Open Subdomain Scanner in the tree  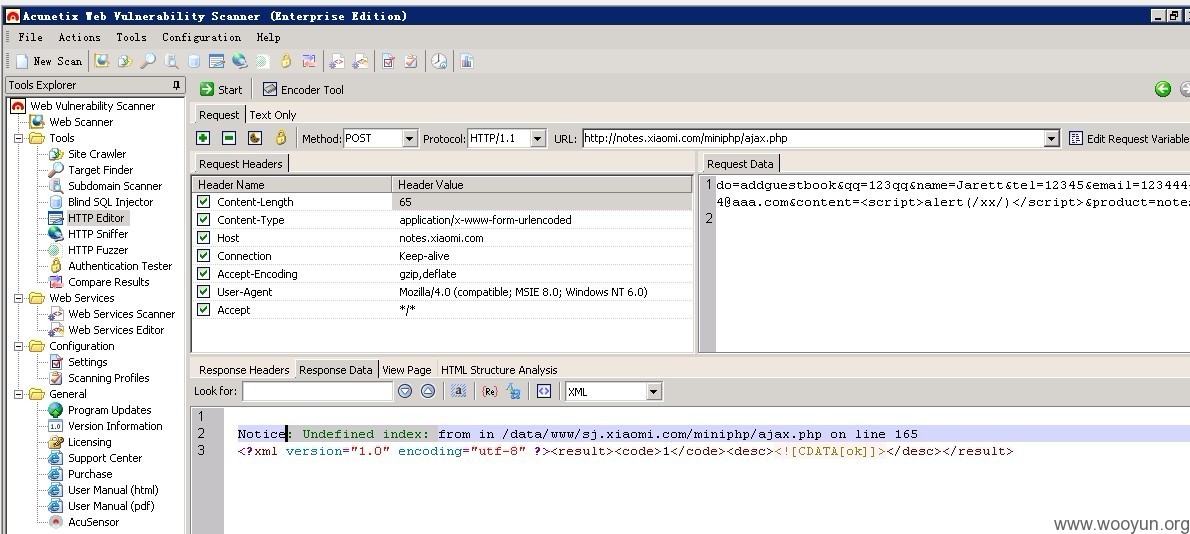click(115, 186)
